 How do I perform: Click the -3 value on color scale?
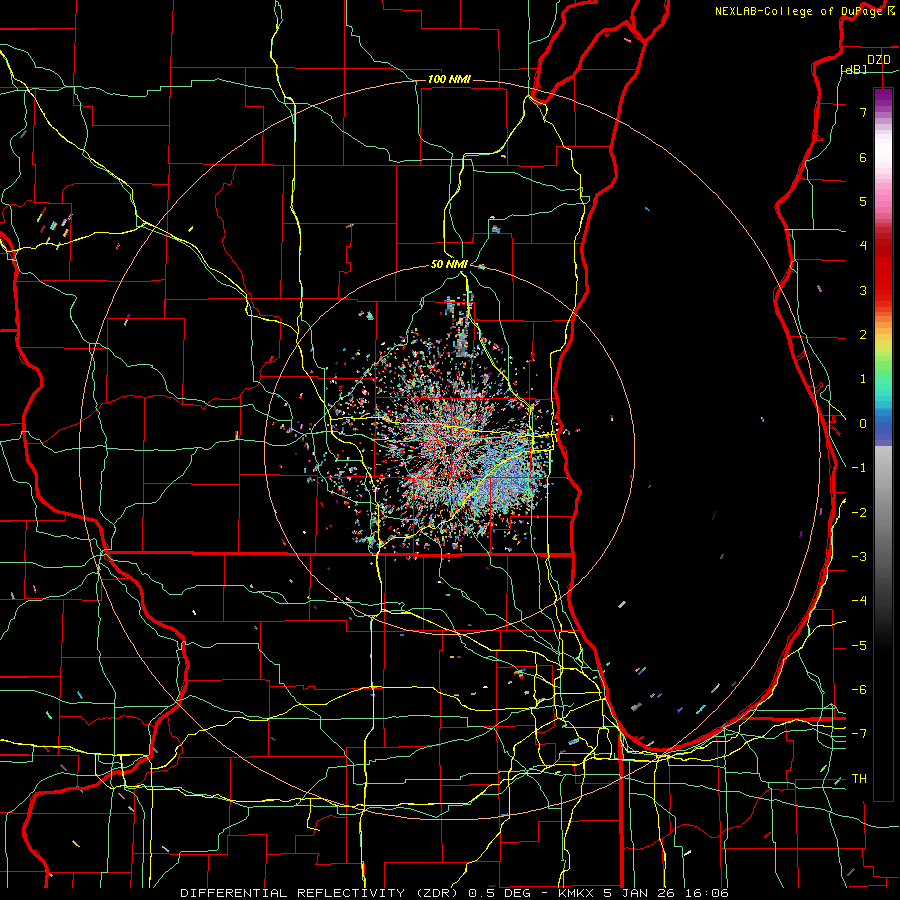point(859,557)
